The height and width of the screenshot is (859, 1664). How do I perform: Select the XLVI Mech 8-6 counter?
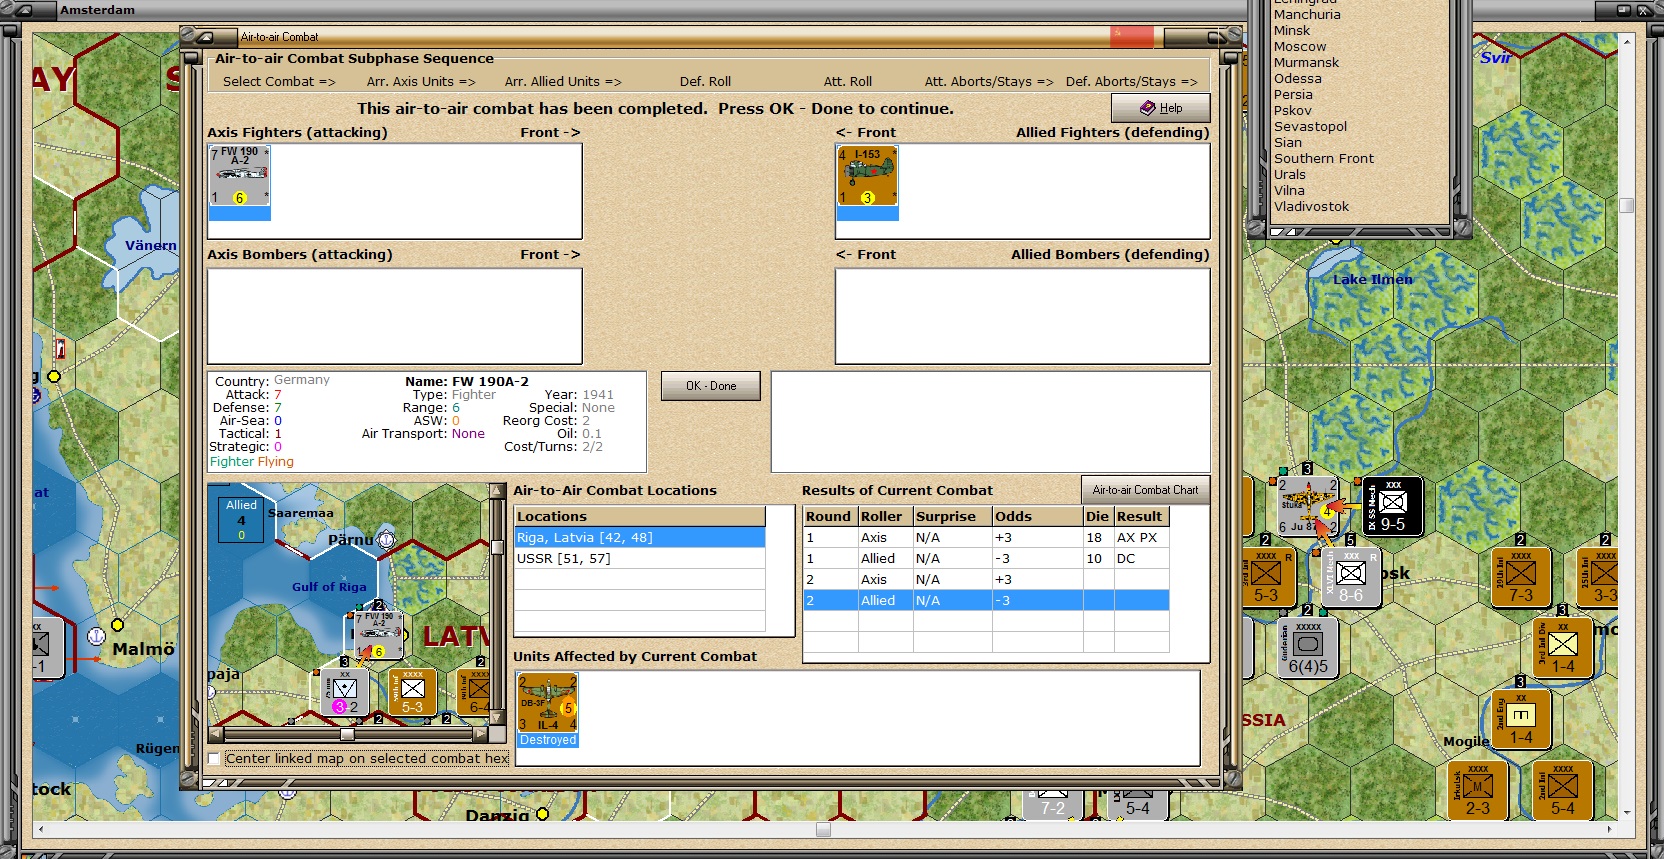[1350, 577]
